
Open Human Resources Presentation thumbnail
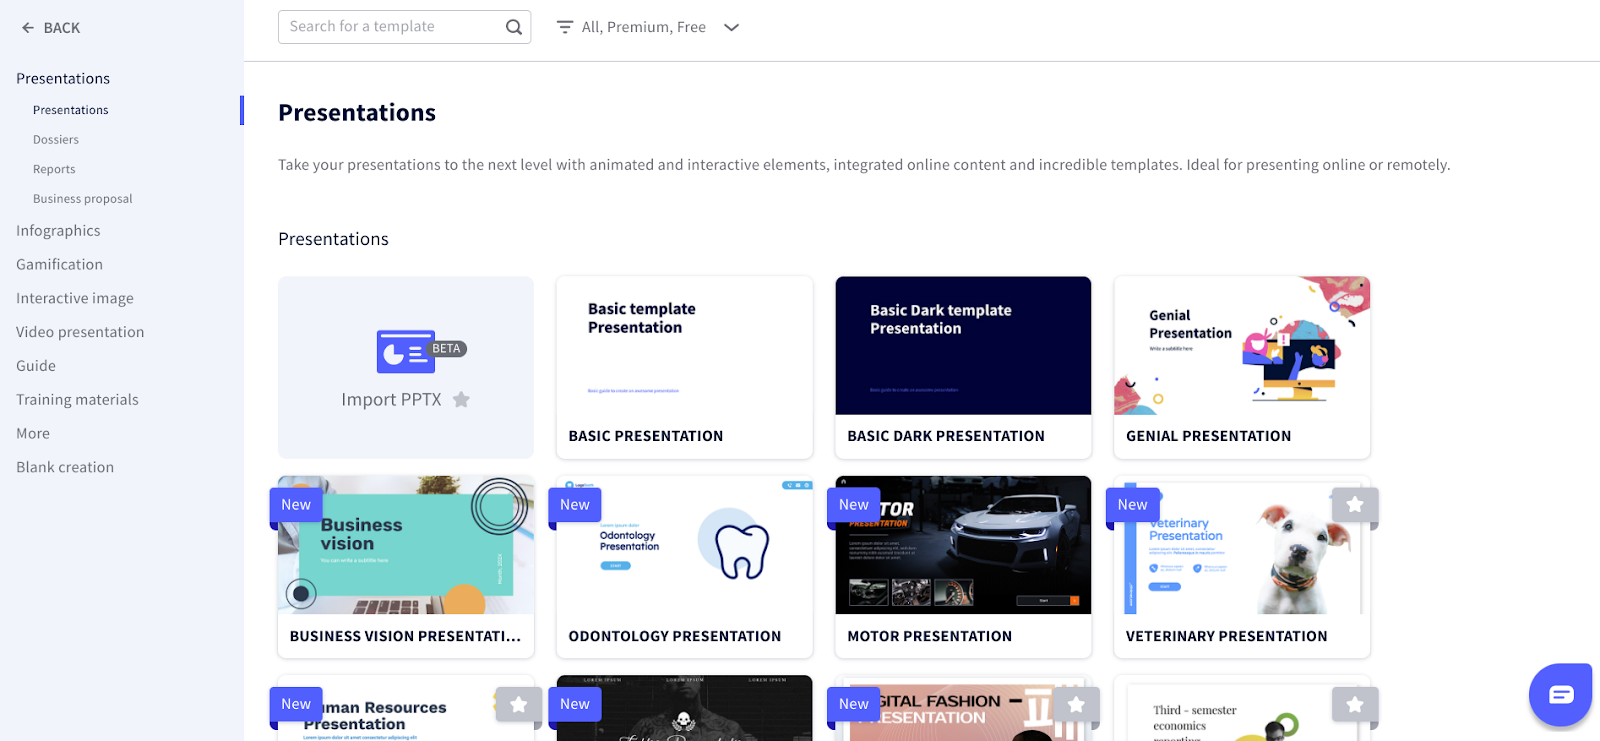click(x=406, y=709)
